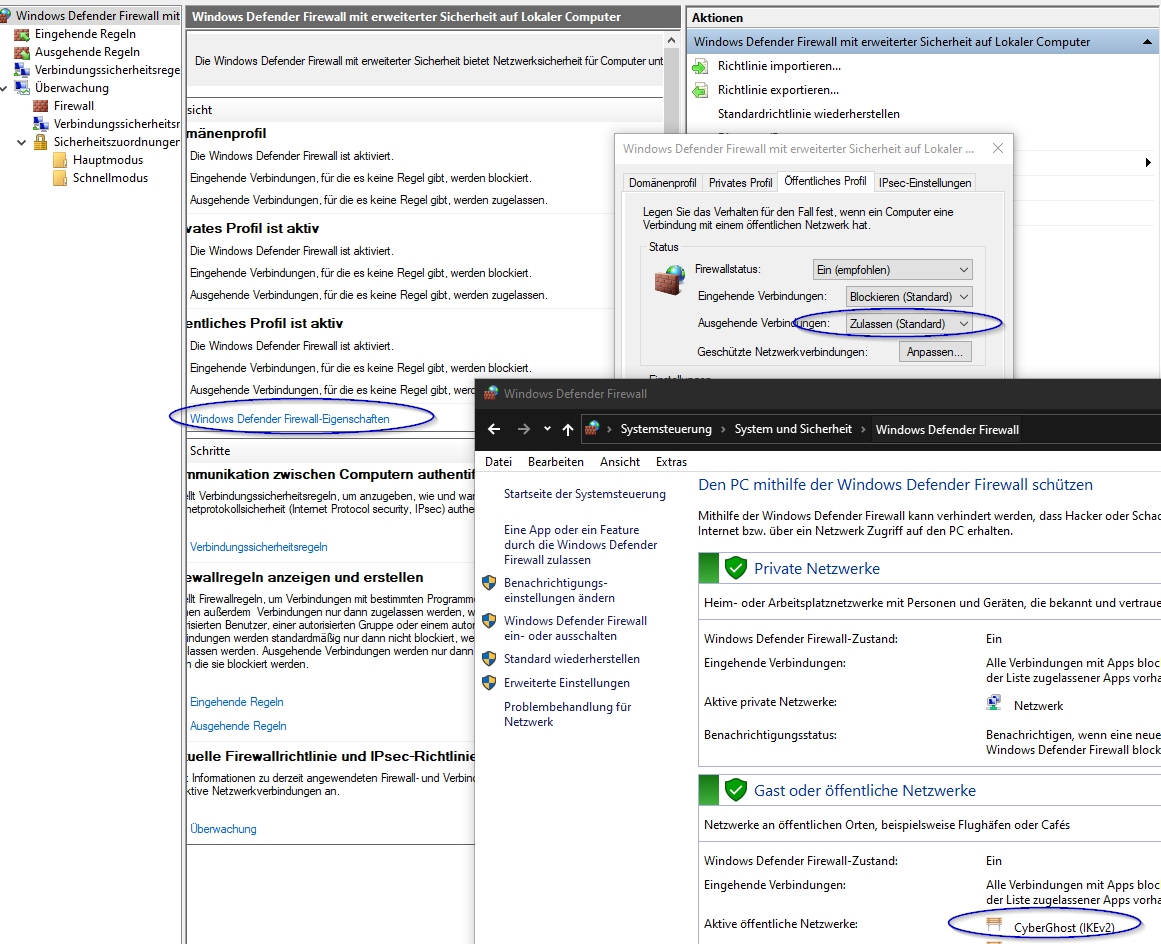Select Ausgehende Regeln in the left tree
Screen dimensions: 1161x944
(87, 52)
